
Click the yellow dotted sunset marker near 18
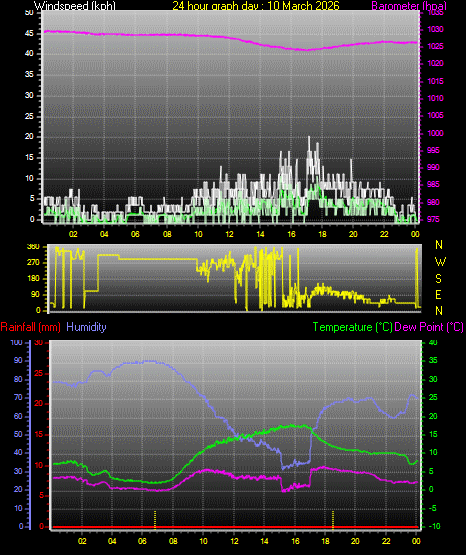coord(333,519)
